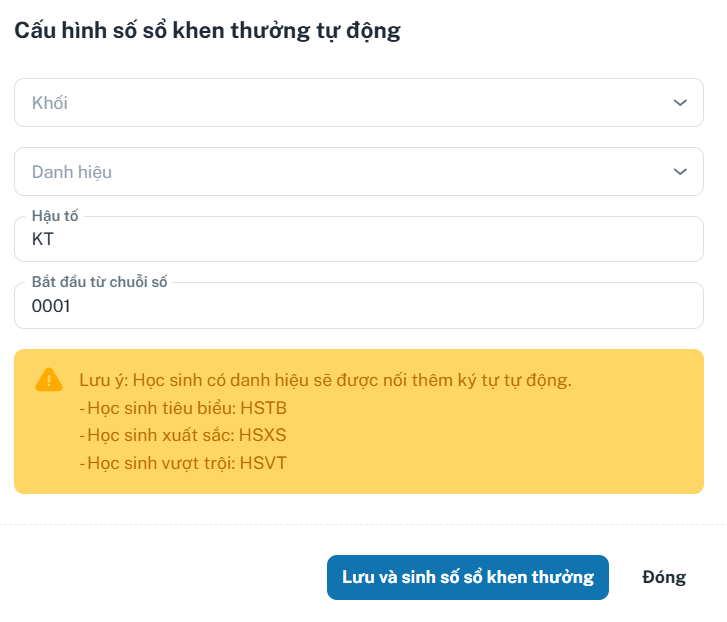This screenshot has width=727, height=622.
Task: Focus the Bắt đầu từ chuỗi số input
Action: [359, 306]
